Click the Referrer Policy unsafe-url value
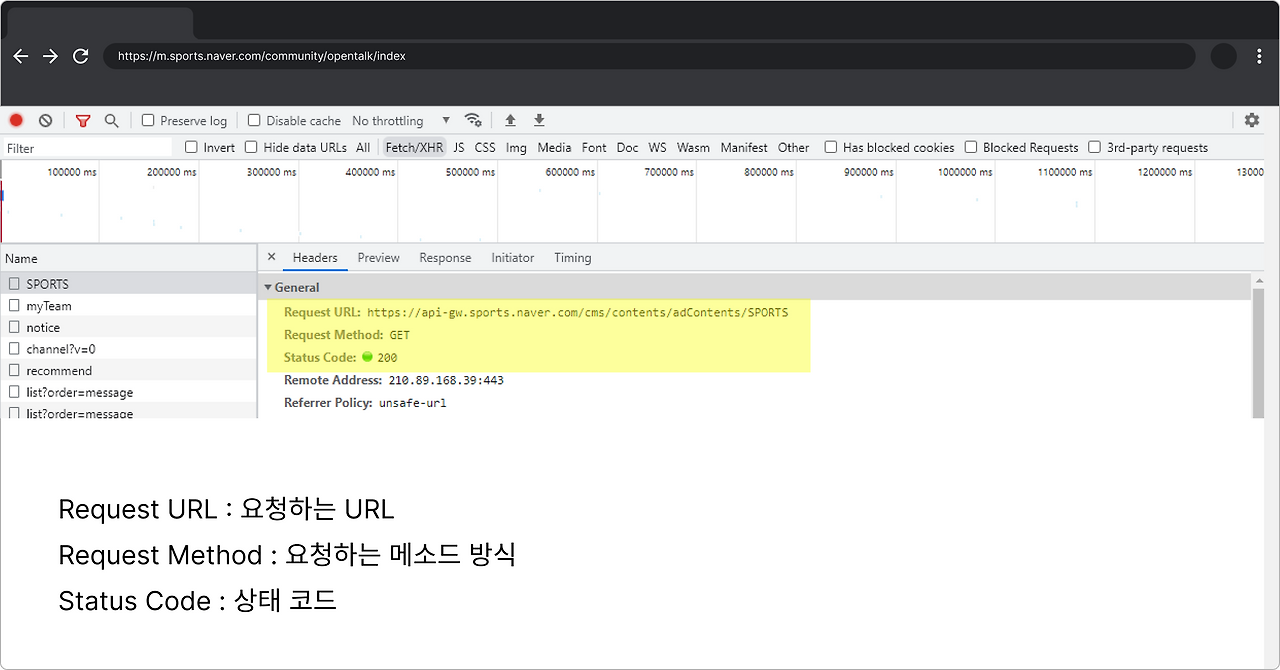 (412, 403)
